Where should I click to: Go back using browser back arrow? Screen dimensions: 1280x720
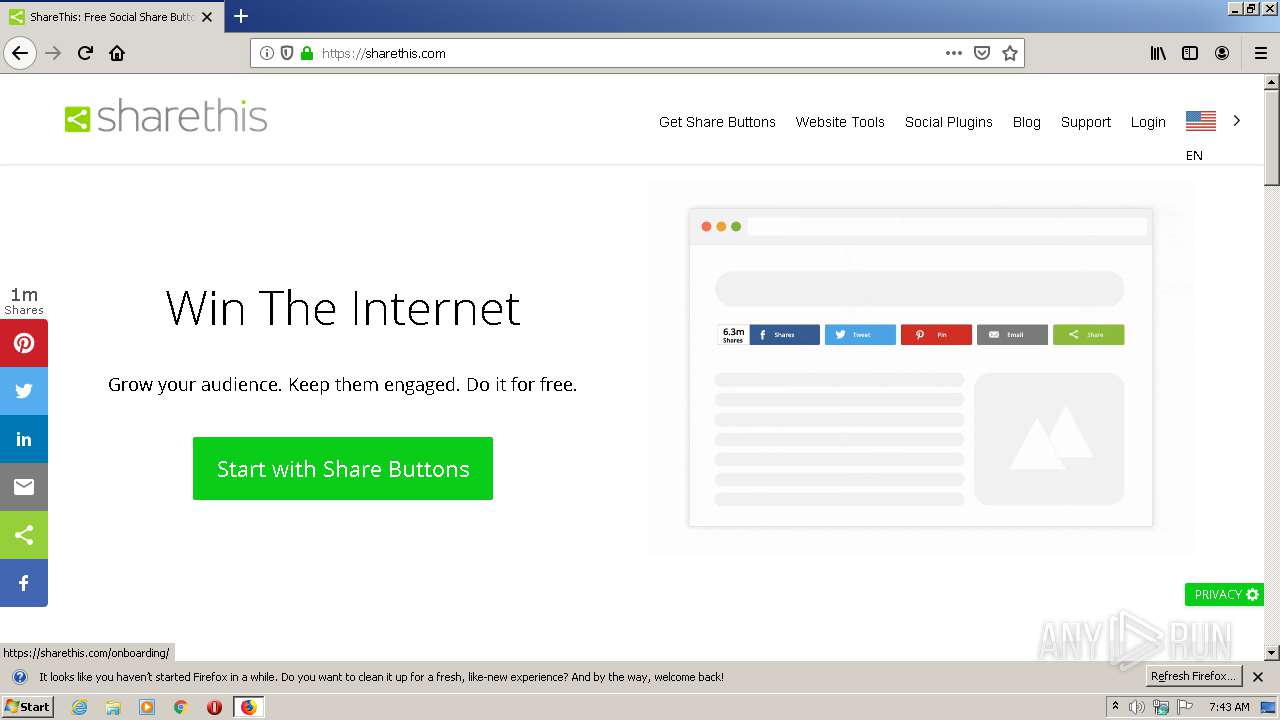(20, 53)
